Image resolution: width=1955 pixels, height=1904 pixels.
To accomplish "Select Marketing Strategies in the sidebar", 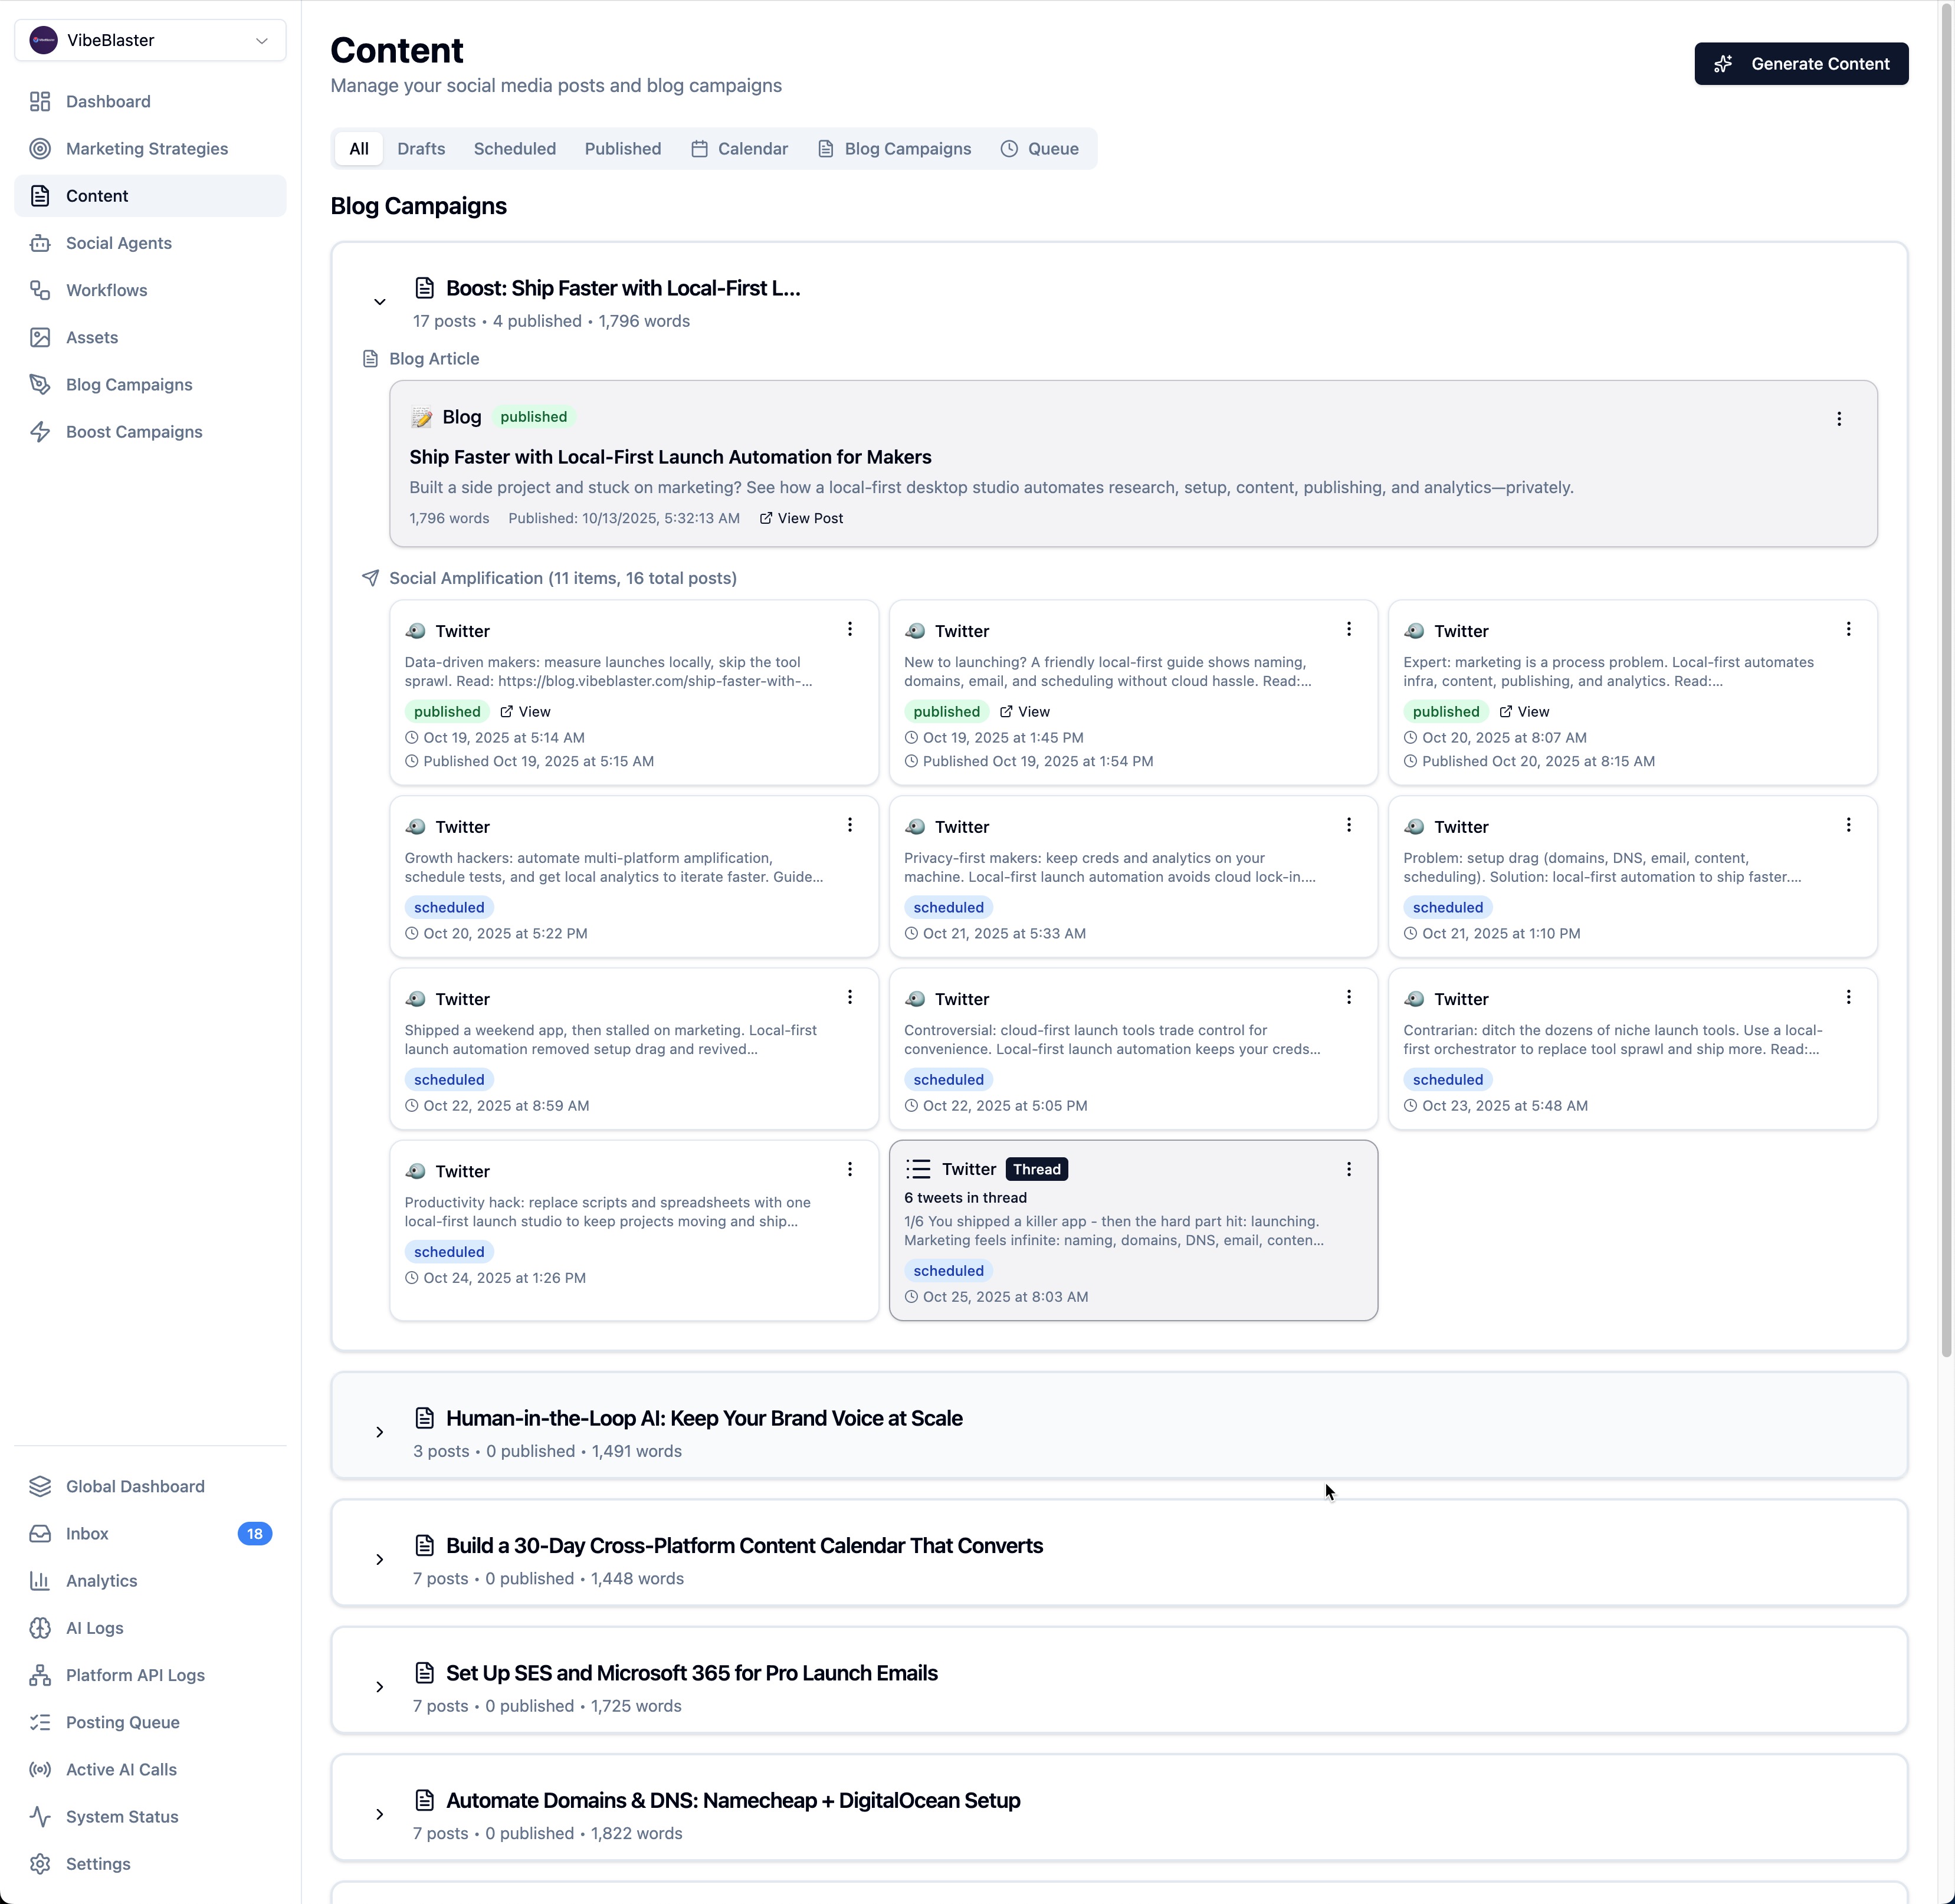I will point(146,148).
